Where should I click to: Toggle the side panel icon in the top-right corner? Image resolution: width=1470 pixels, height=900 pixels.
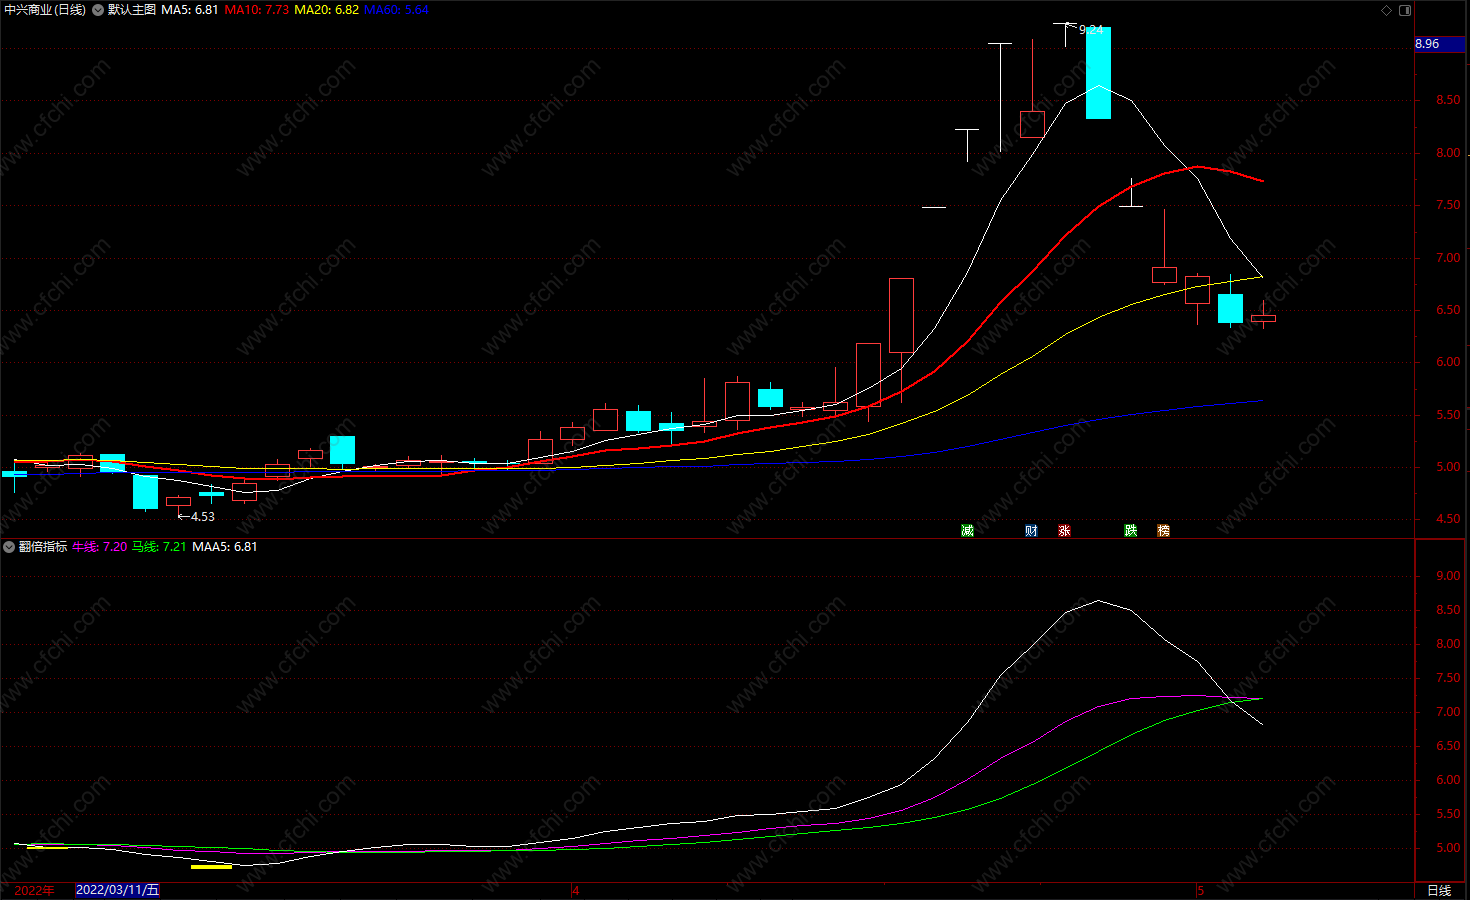(1405, 10)
